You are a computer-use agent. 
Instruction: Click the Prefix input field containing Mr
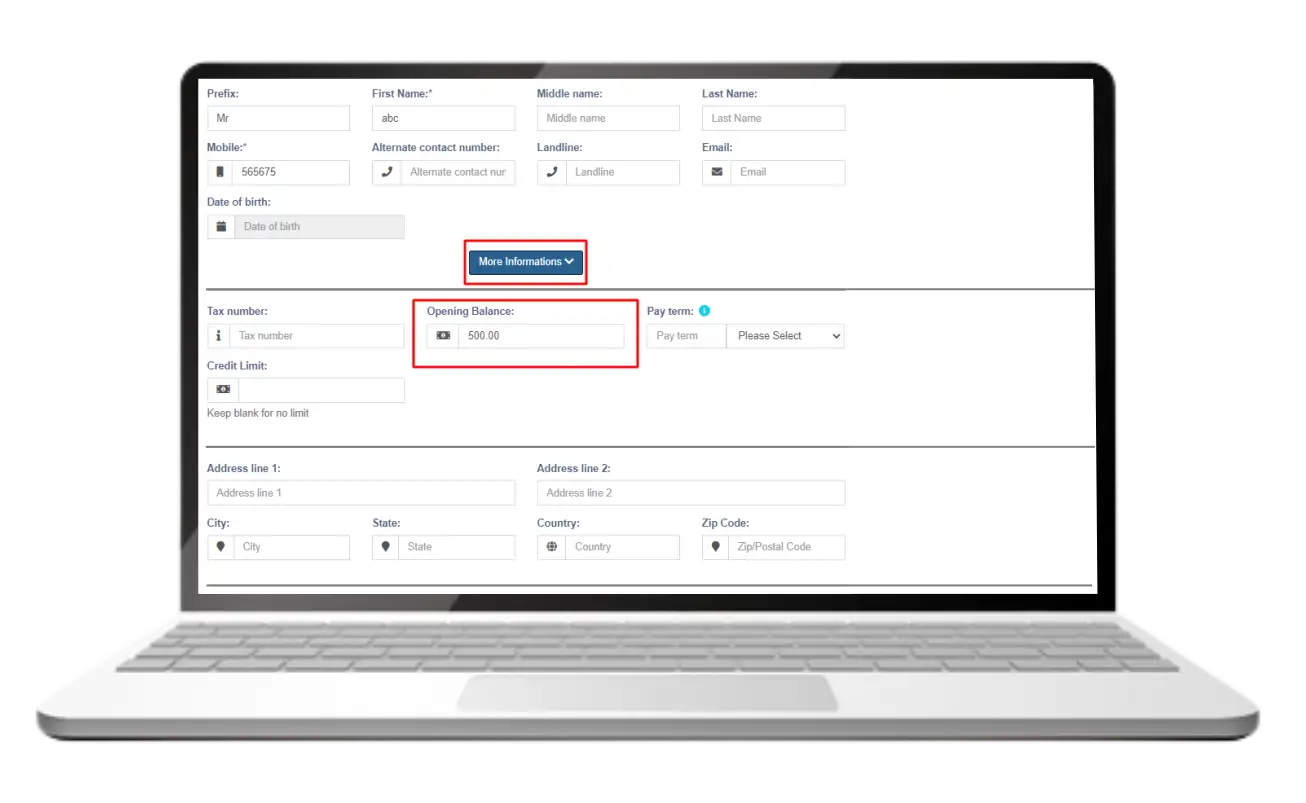click(278, 118)
